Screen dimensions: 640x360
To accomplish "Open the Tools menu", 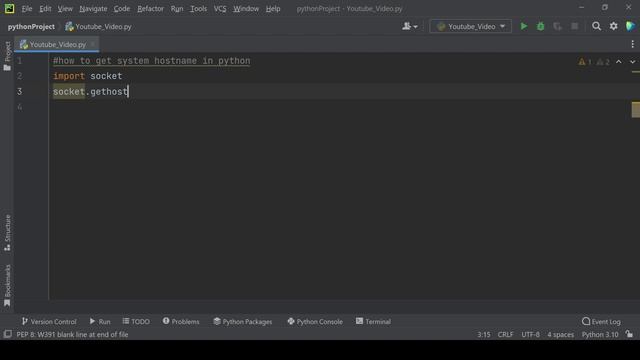I will (x=198, y=9).
